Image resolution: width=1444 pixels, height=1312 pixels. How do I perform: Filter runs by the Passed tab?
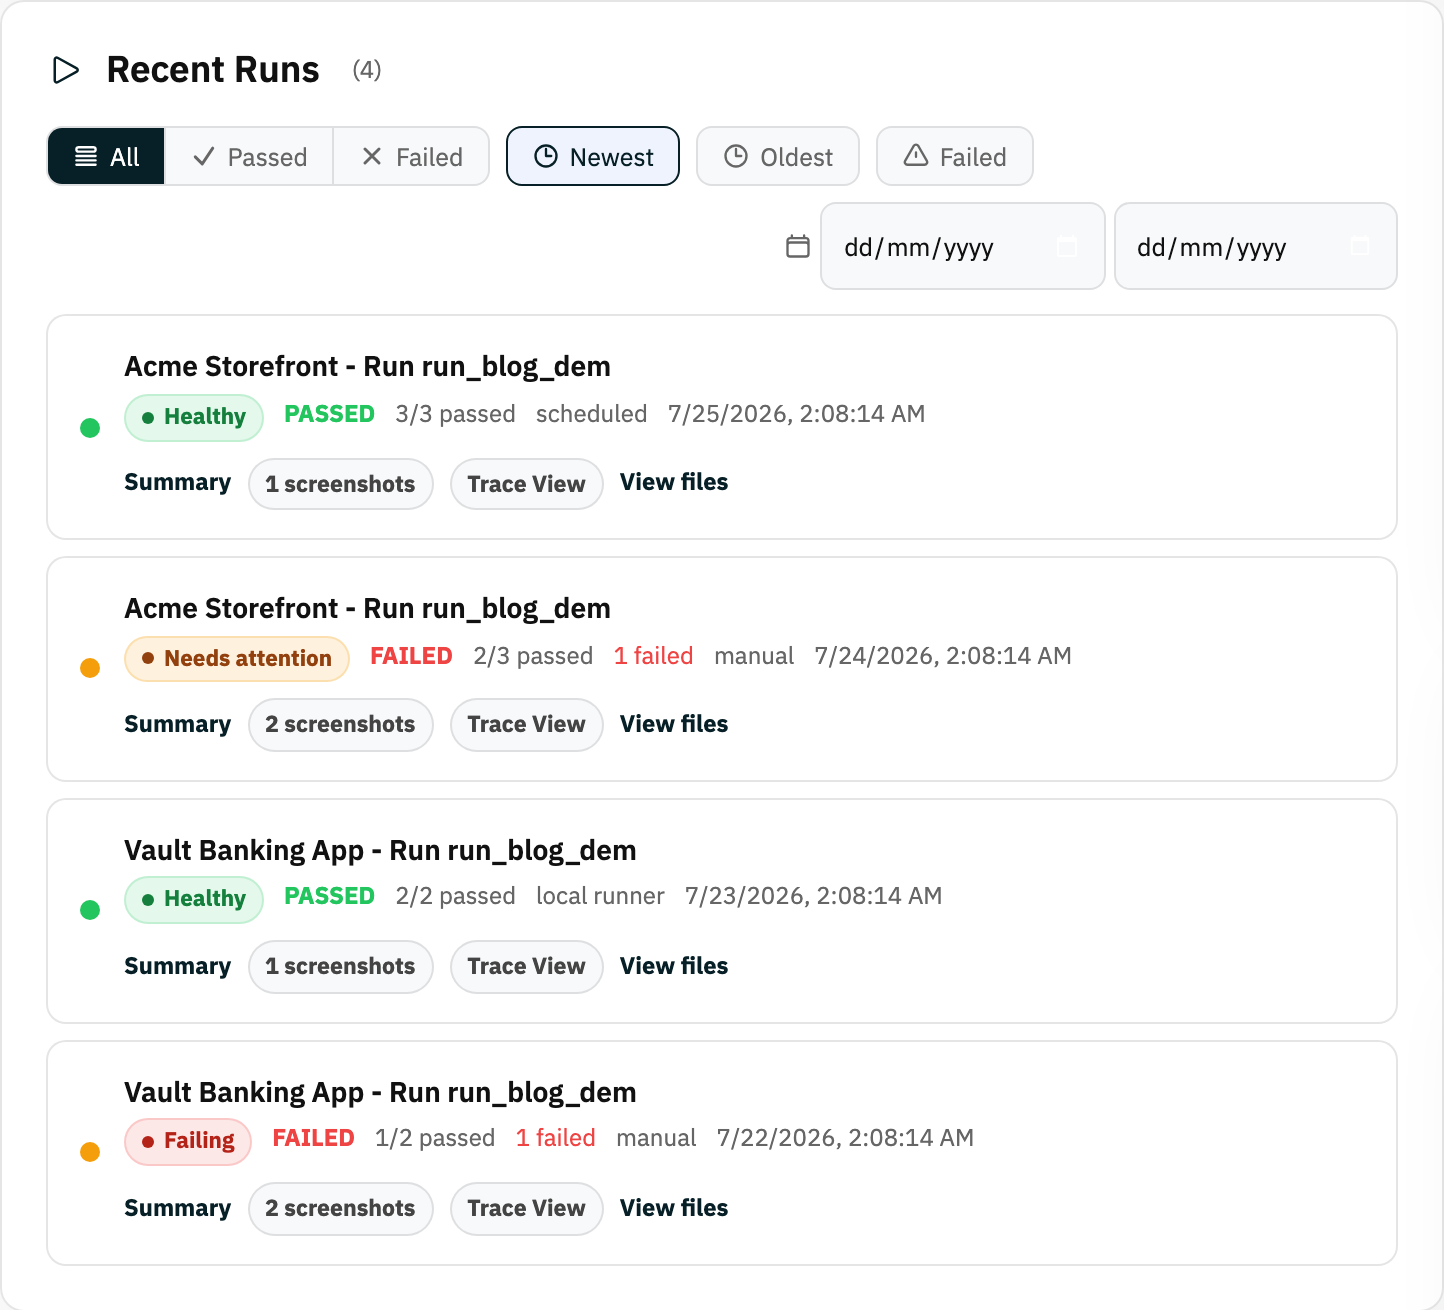249,157
